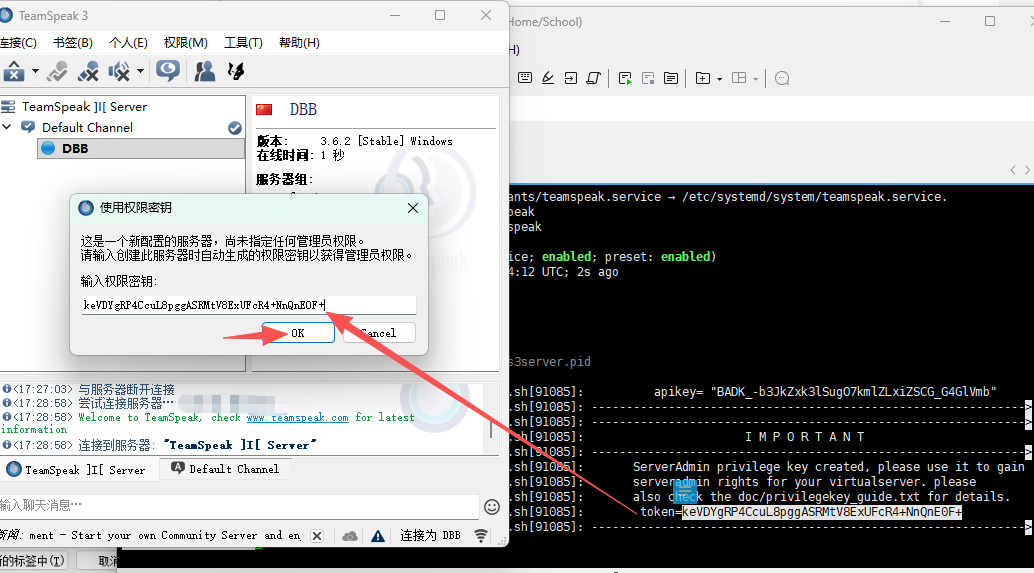
Task: Dismiss the news ticker with its X button
Action: [x=317, y=536]
